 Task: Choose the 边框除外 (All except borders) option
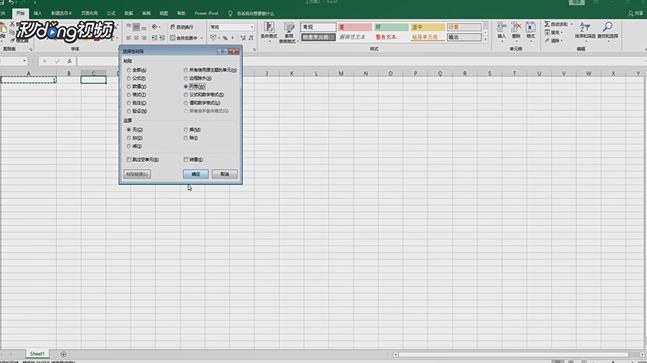198,78
